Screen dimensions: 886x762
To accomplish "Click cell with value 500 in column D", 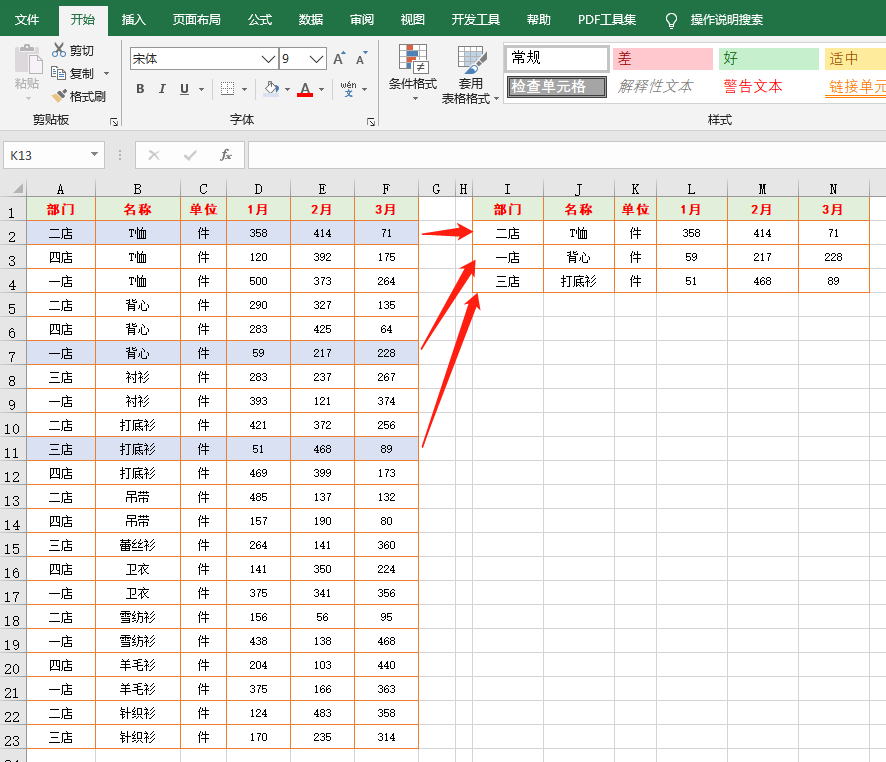I will point(258,281).
